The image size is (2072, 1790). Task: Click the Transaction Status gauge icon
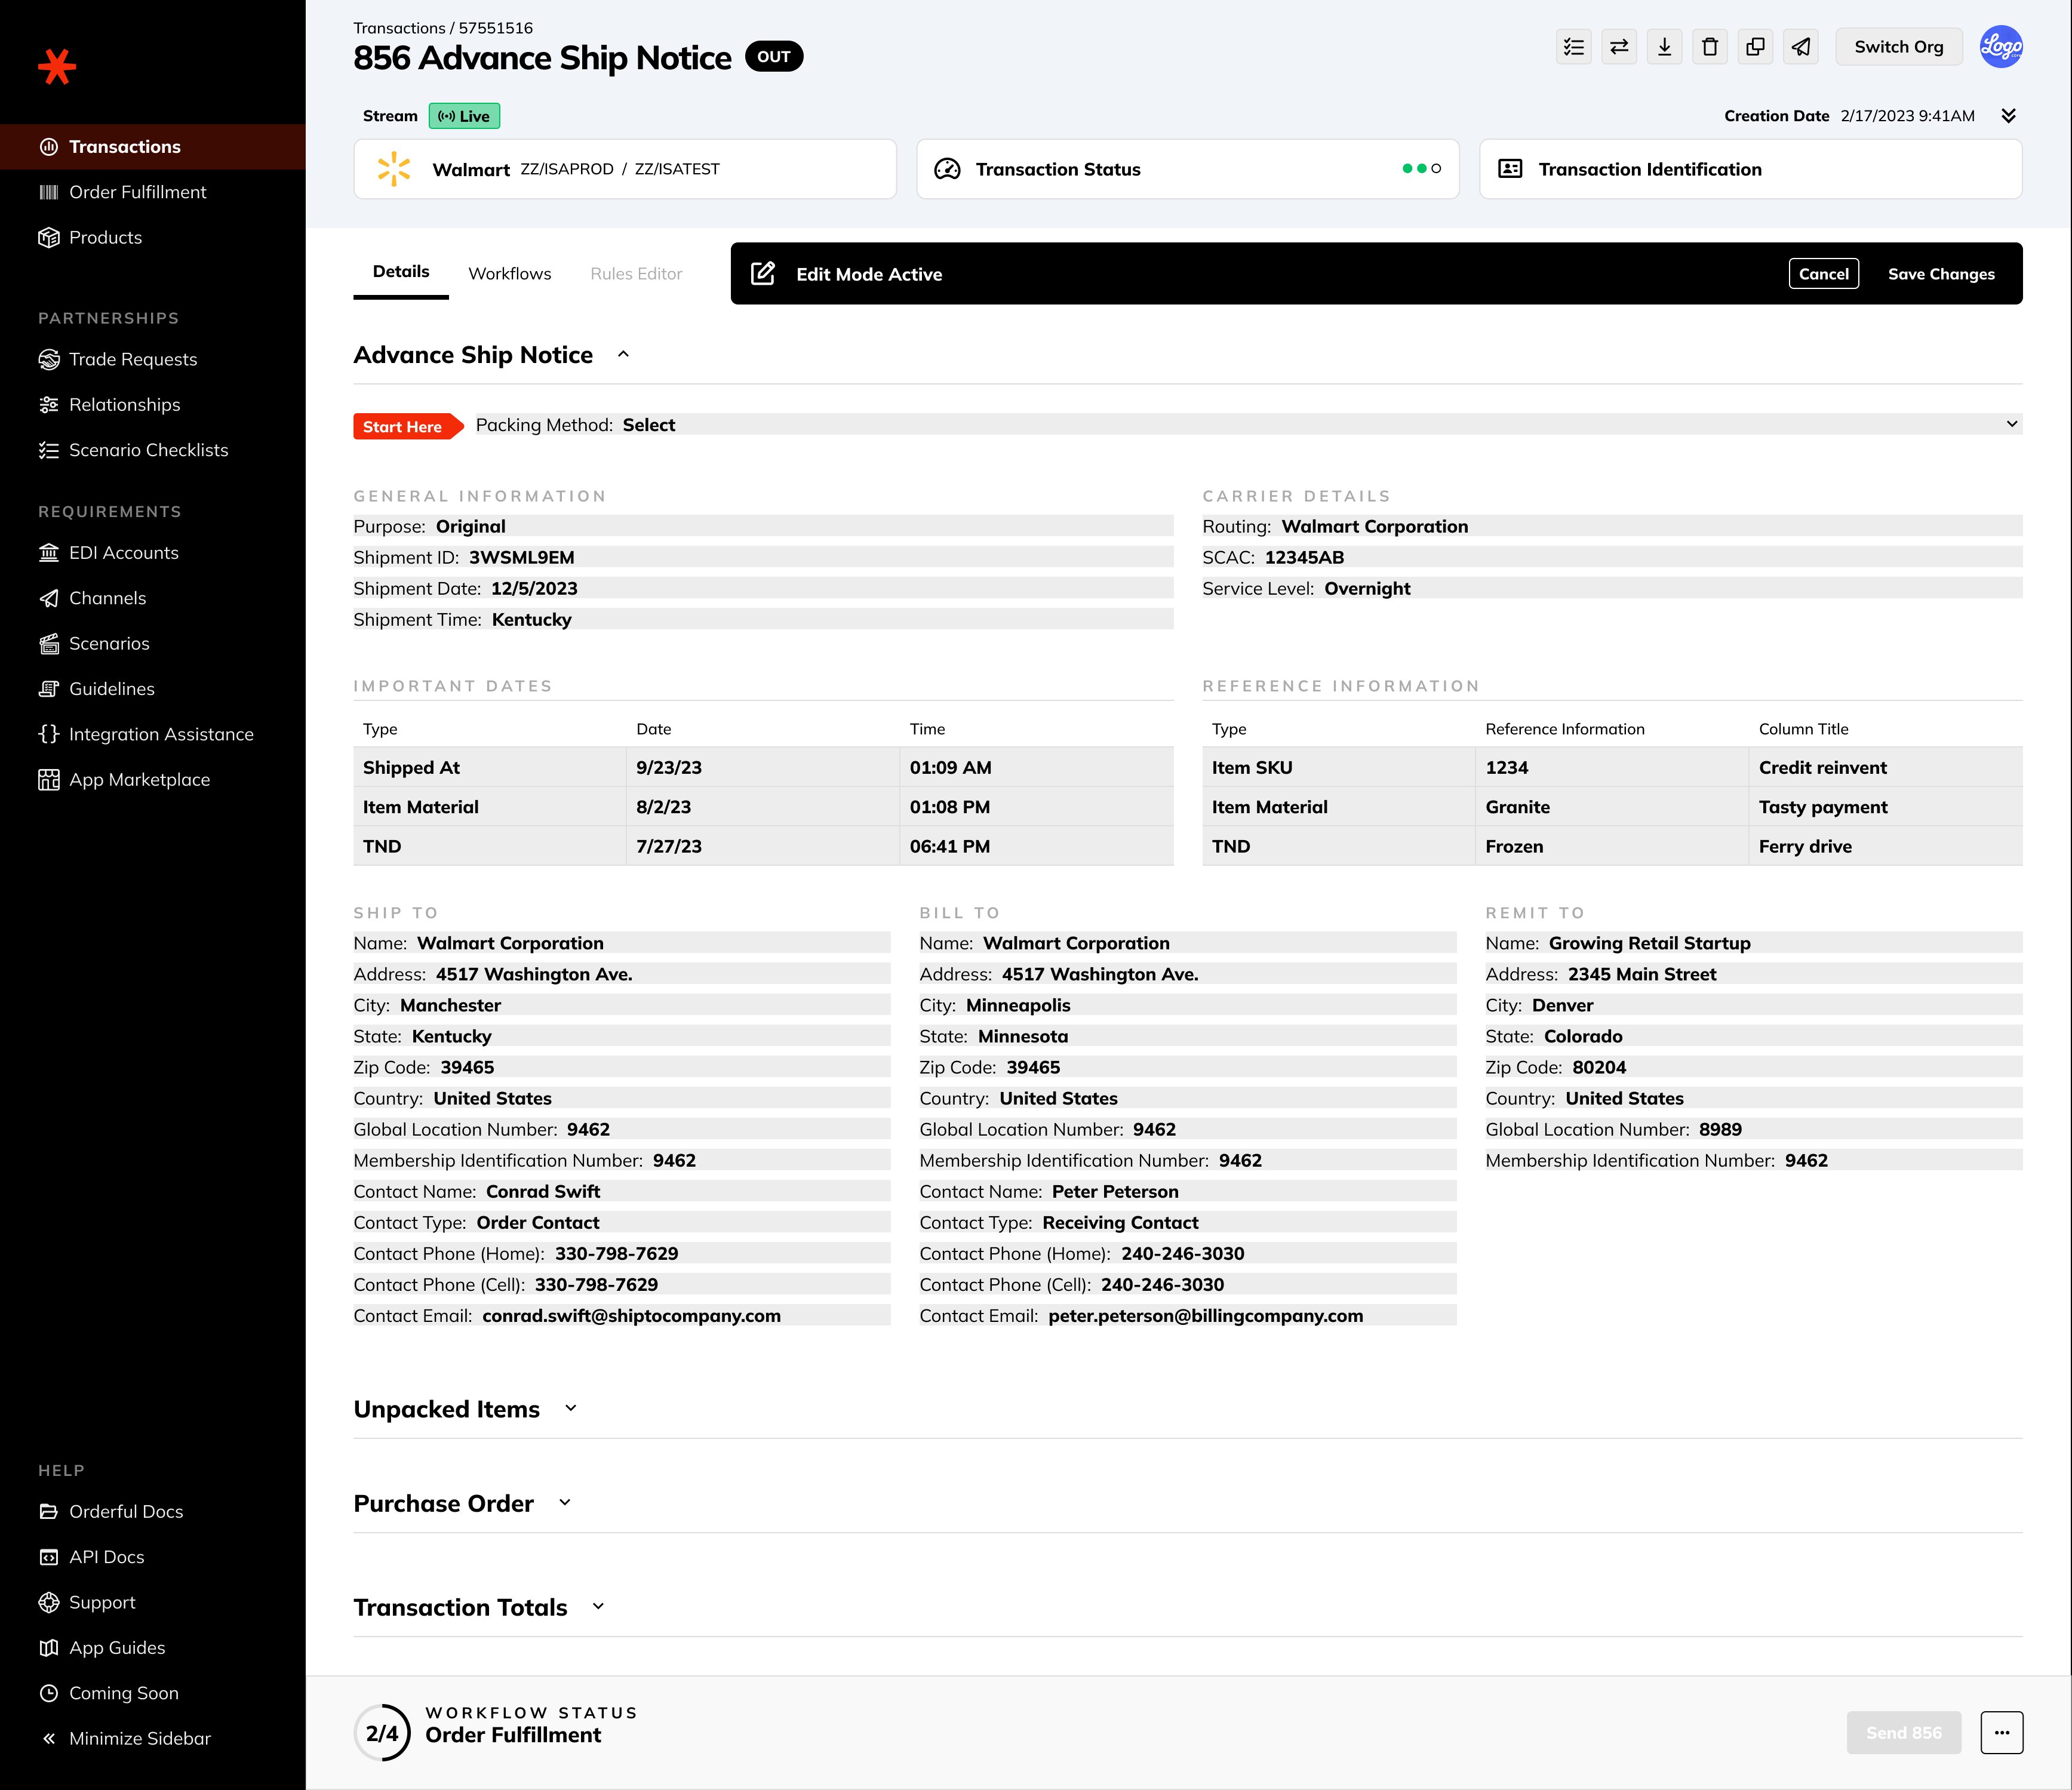(x=947, y=169)
